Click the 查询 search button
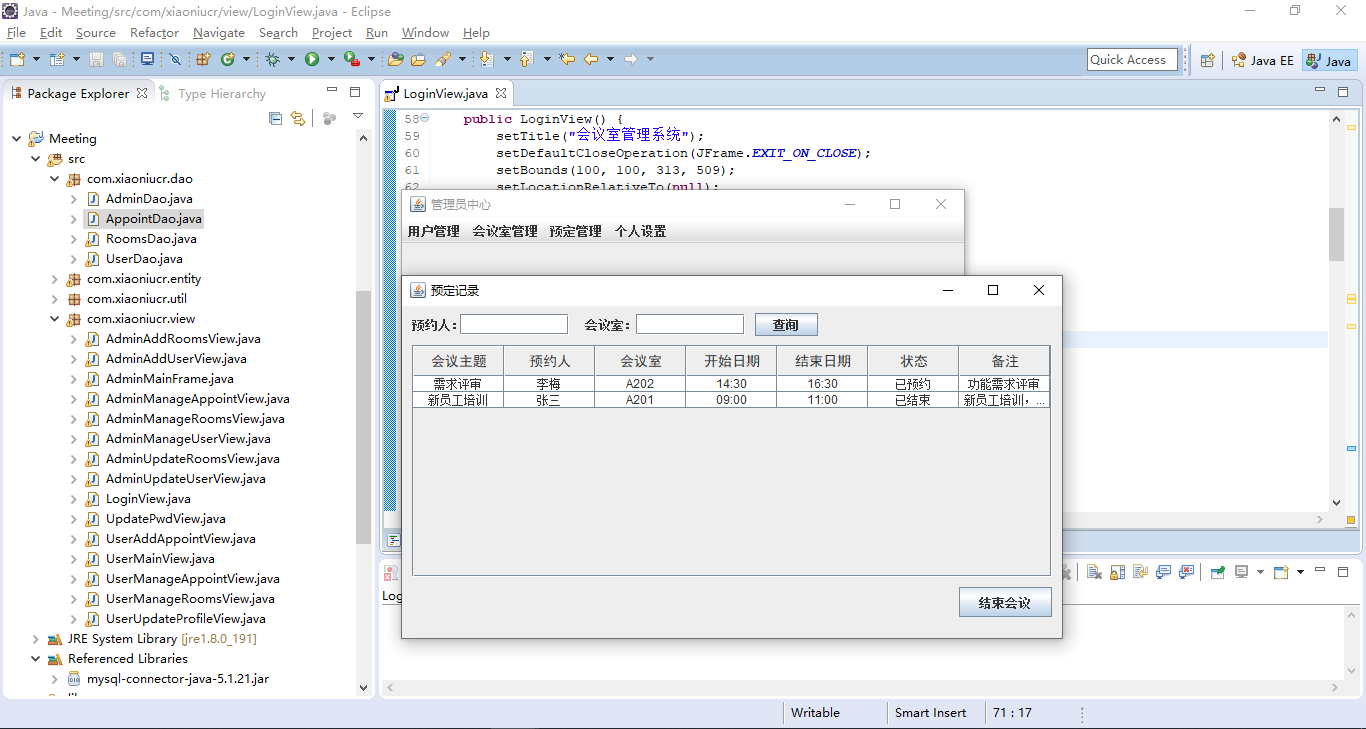 tap(786, 325)
